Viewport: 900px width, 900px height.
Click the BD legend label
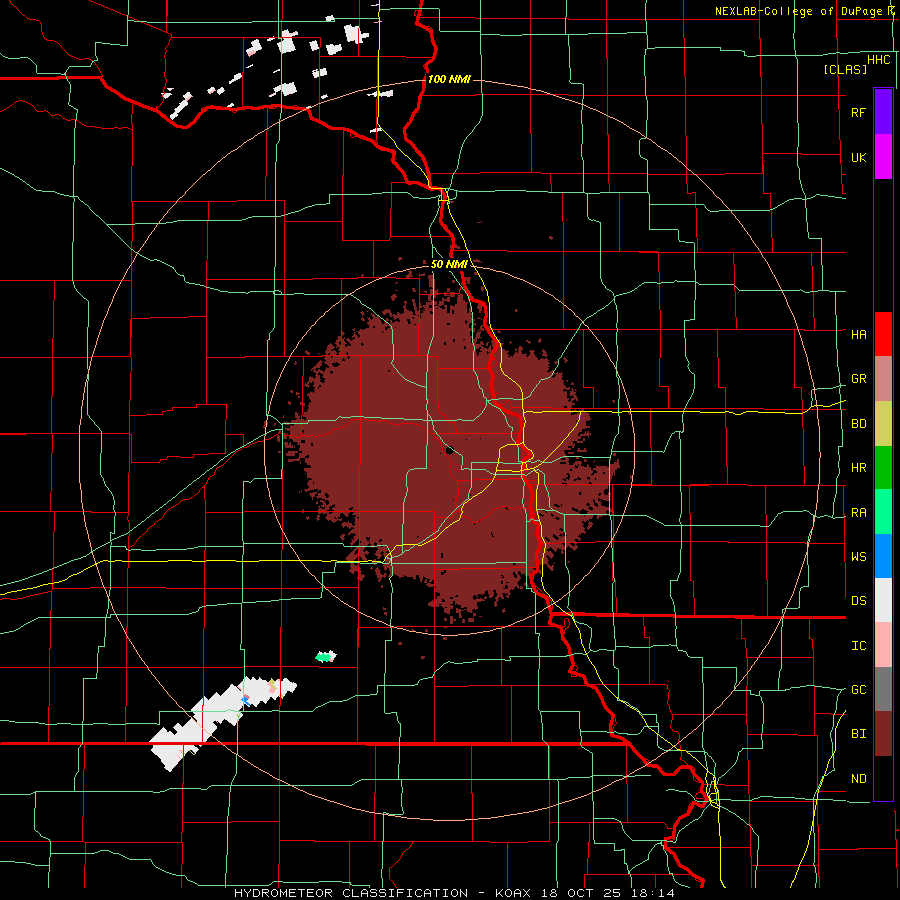click(x=858, y=424)
